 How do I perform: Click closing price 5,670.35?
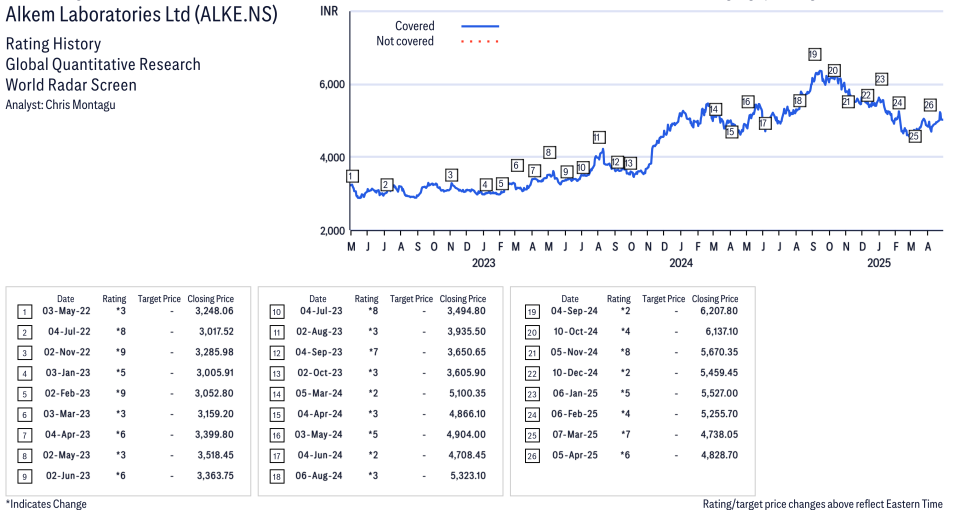pyautogui.click(x=719, y=352)
